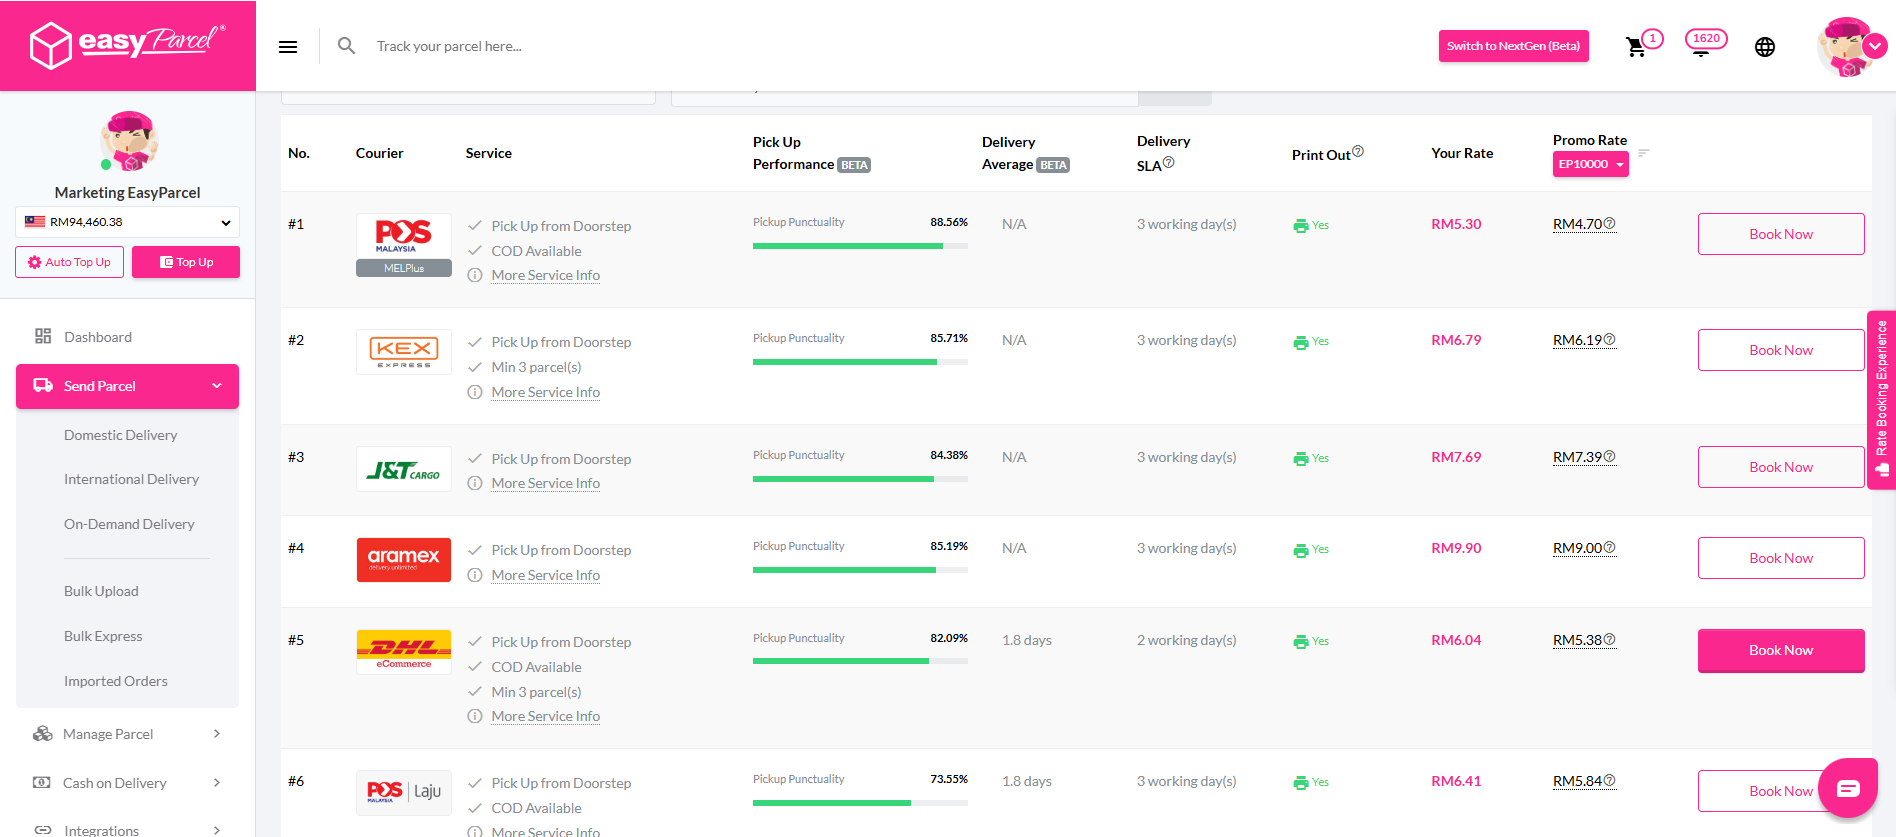Open the EP10000 promo code dropdown
Viewport: 1896px width, 837px height.
tap(1590, 165)
